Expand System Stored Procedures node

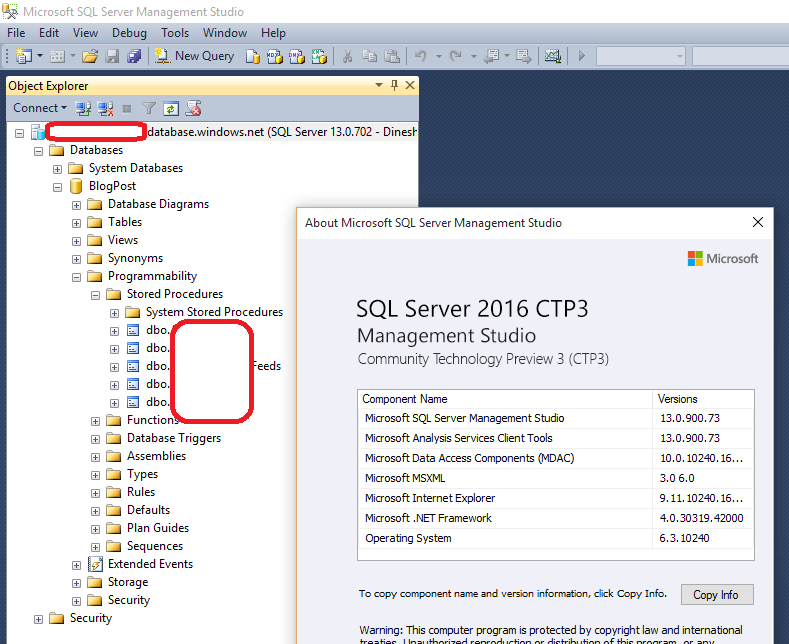click(114, 313)
